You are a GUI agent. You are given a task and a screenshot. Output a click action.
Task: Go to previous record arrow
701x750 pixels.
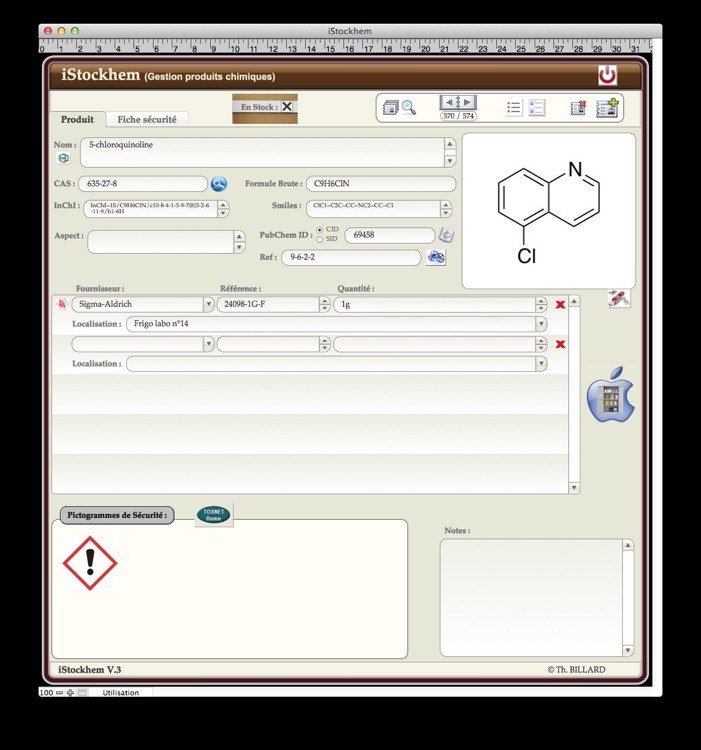click(x=449, y=102)
